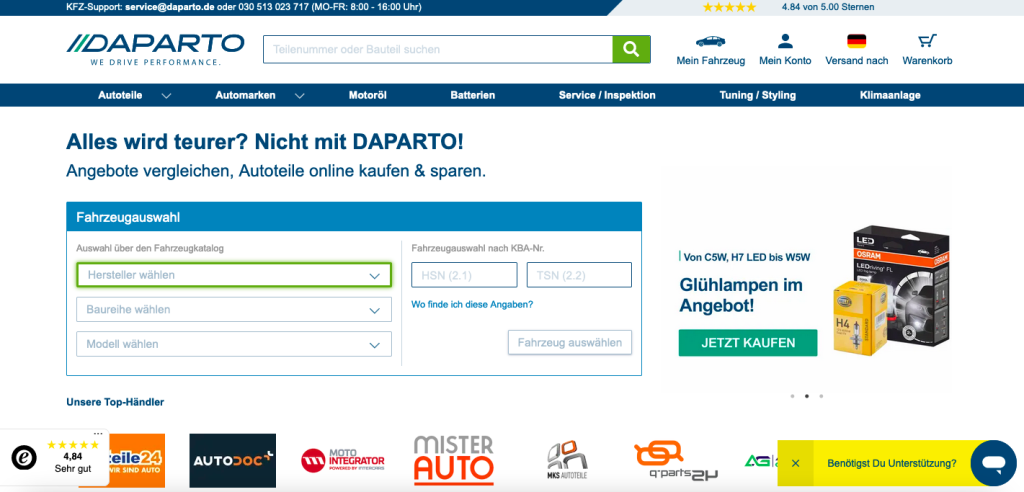Open Mein Konto person icon
This screenshot has height=492, width=1024.
785,41
